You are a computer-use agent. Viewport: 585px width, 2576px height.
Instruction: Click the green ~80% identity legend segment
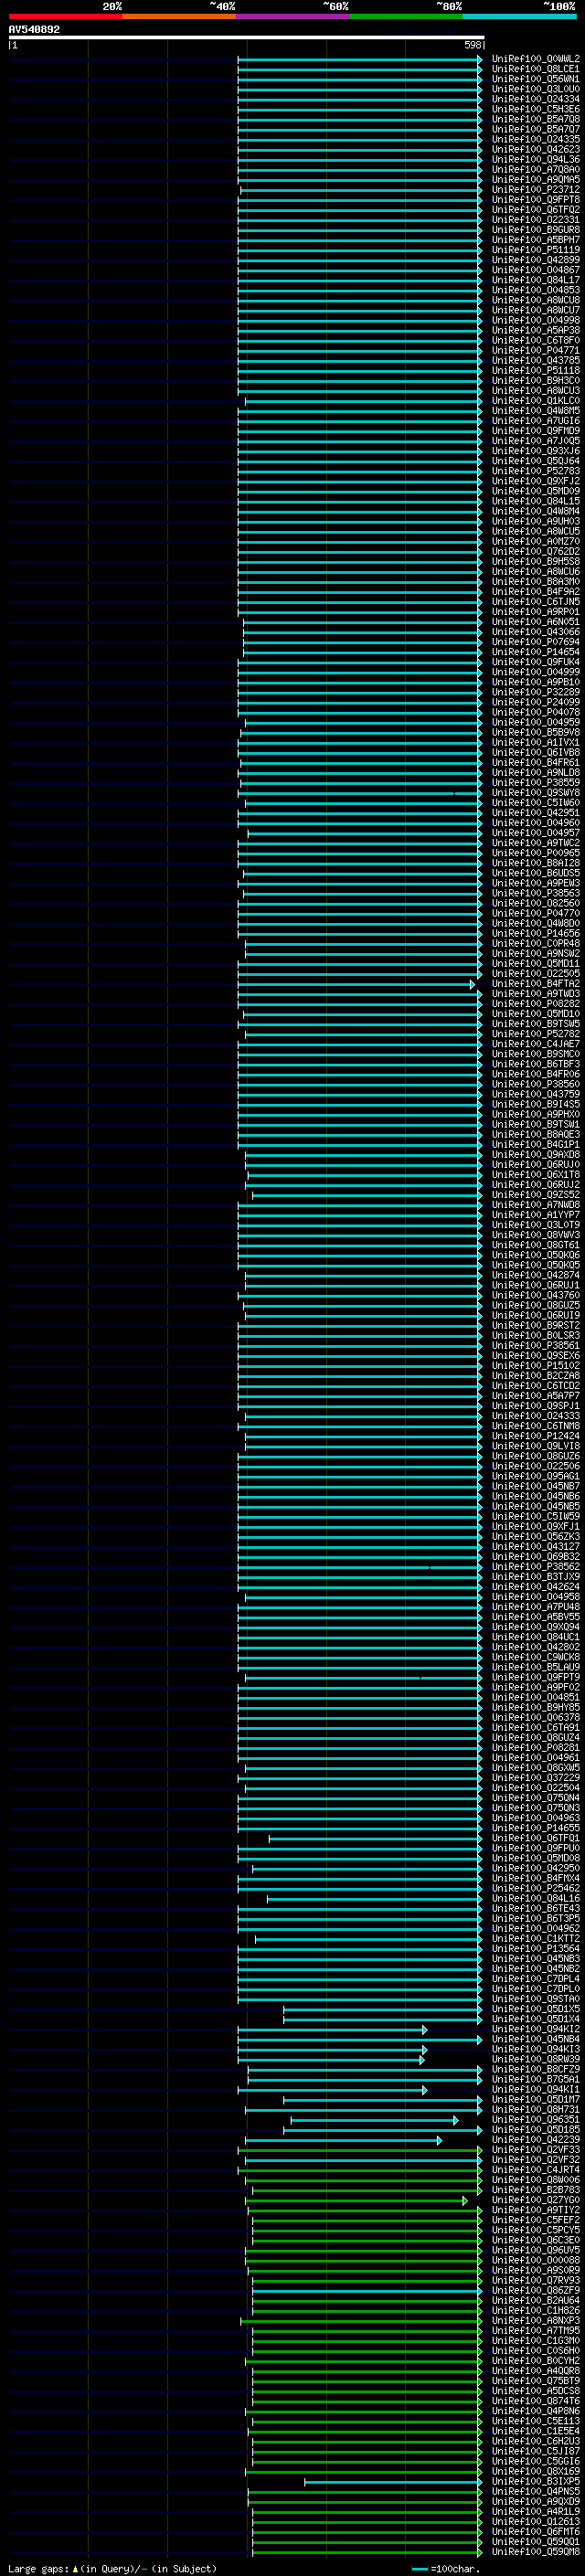(406, 16)
